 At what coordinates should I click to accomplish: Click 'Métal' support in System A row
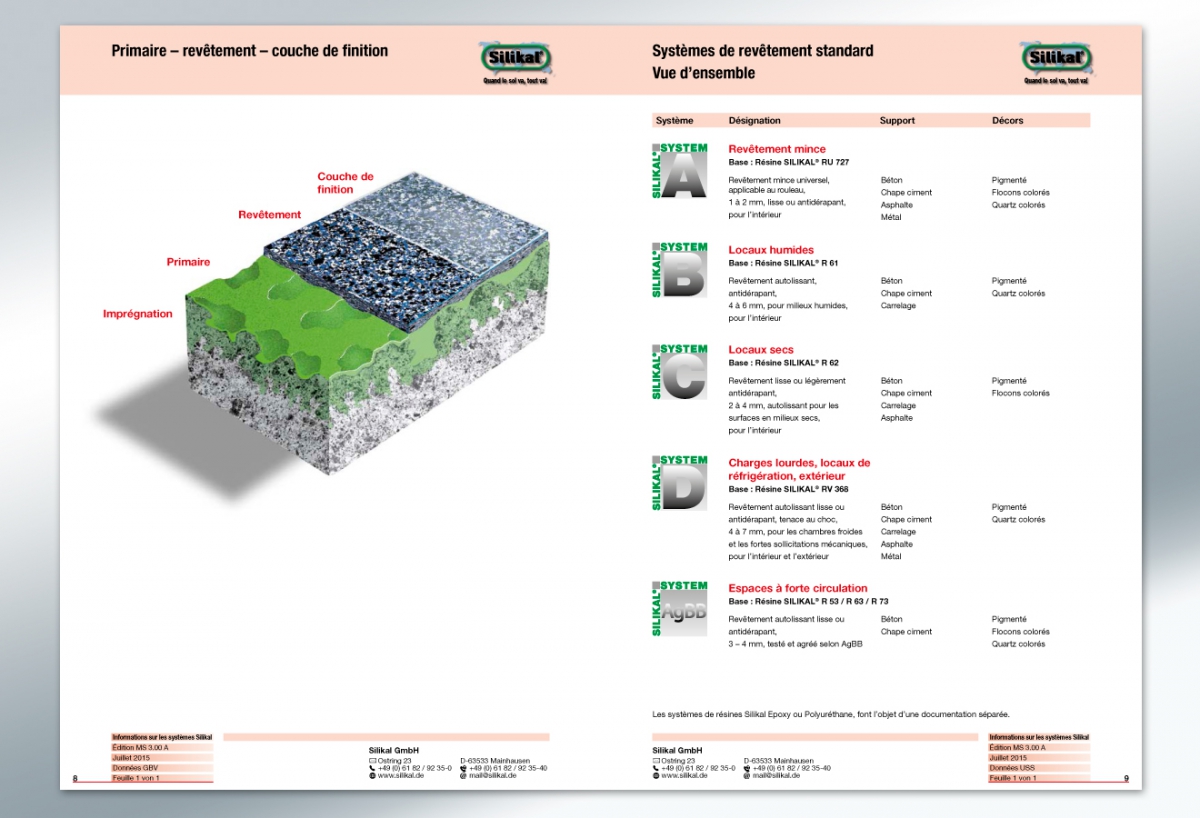point(891,217)
